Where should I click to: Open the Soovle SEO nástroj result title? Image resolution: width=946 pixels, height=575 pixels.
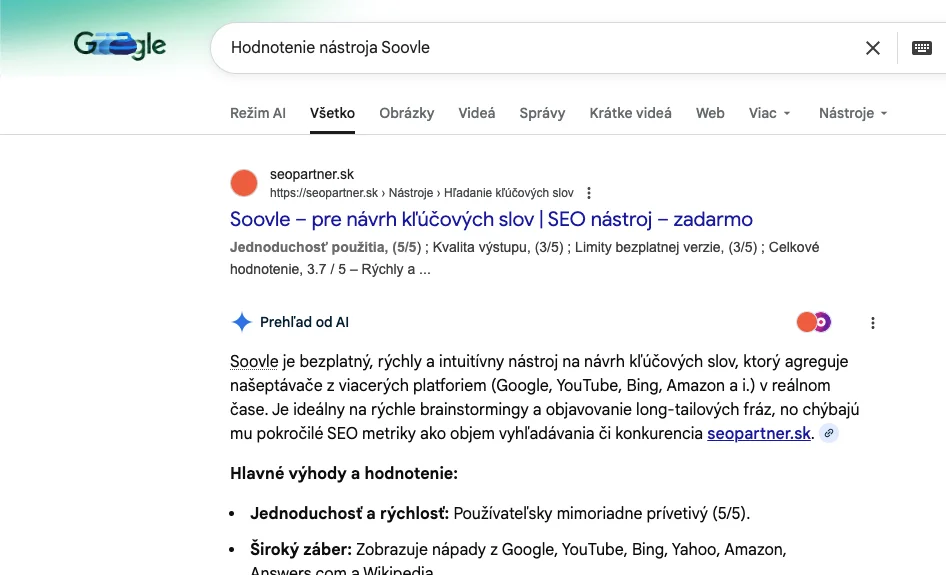pos(491,219)
